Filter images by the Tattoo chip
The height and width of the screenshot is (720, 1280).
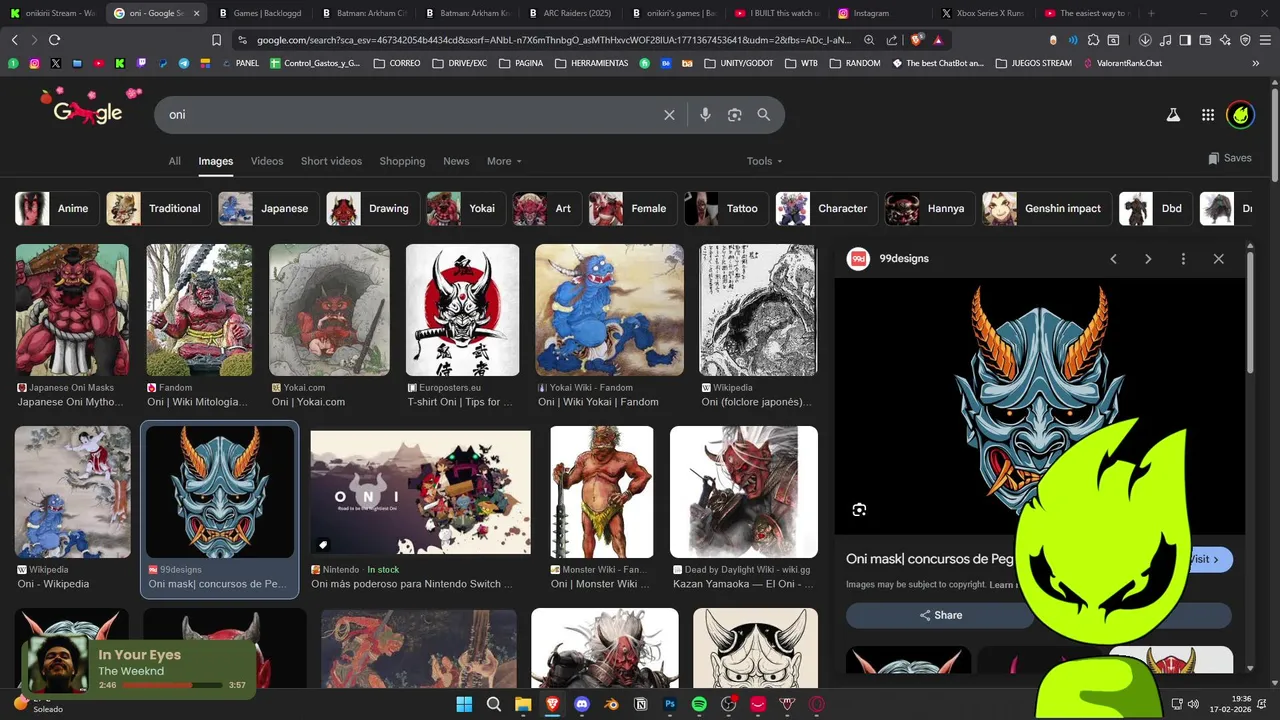click(x=726, y=209)
